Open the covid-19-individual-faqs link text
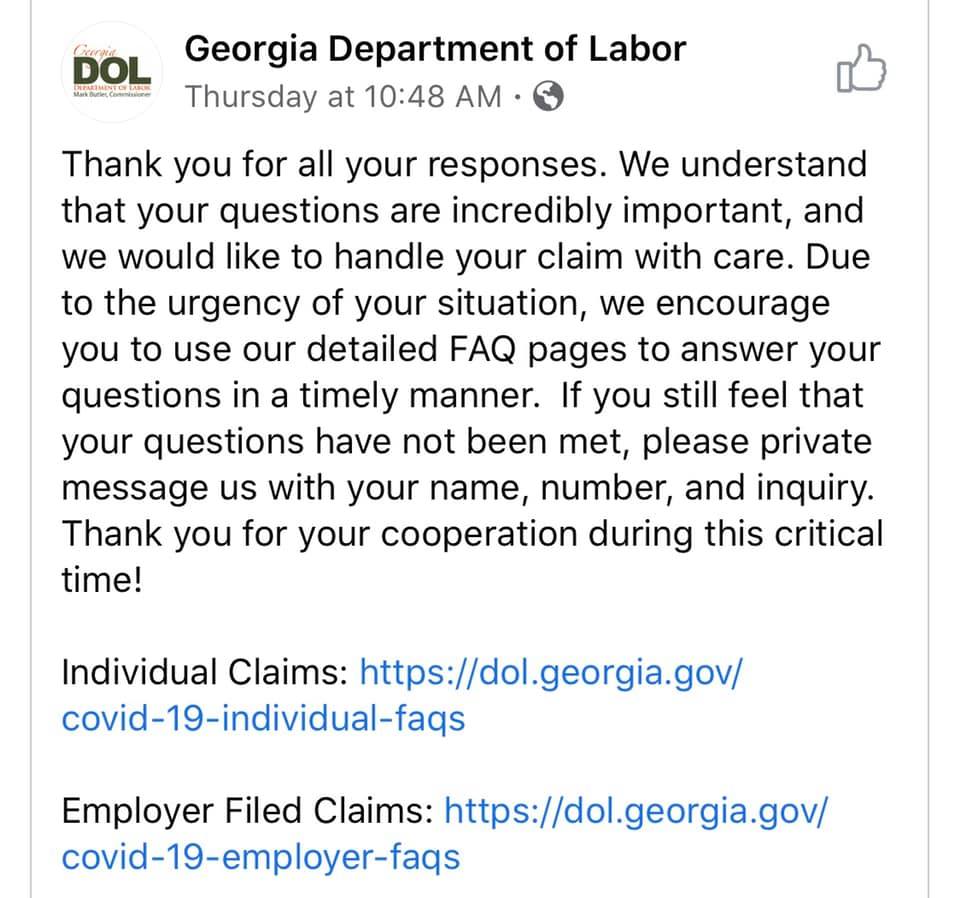Screen dimensions: 960x898 click(x=263, y=718)
